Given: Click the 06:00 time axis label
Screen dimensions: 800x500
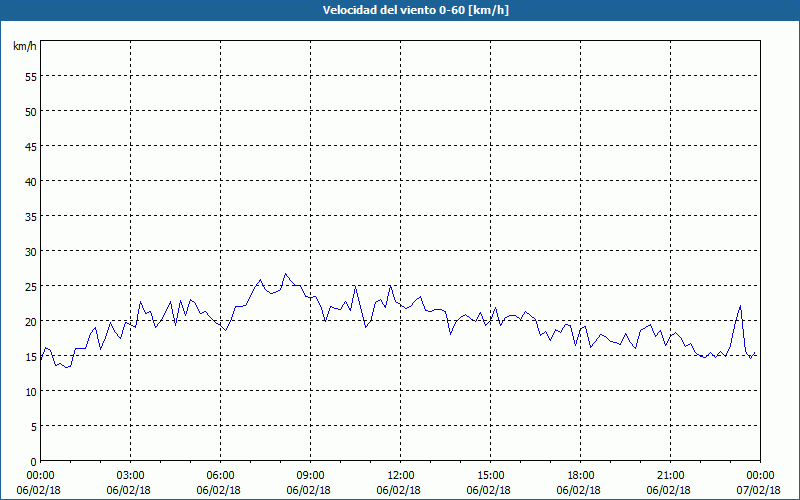Looking at the screenshot, I should (220, 476).
